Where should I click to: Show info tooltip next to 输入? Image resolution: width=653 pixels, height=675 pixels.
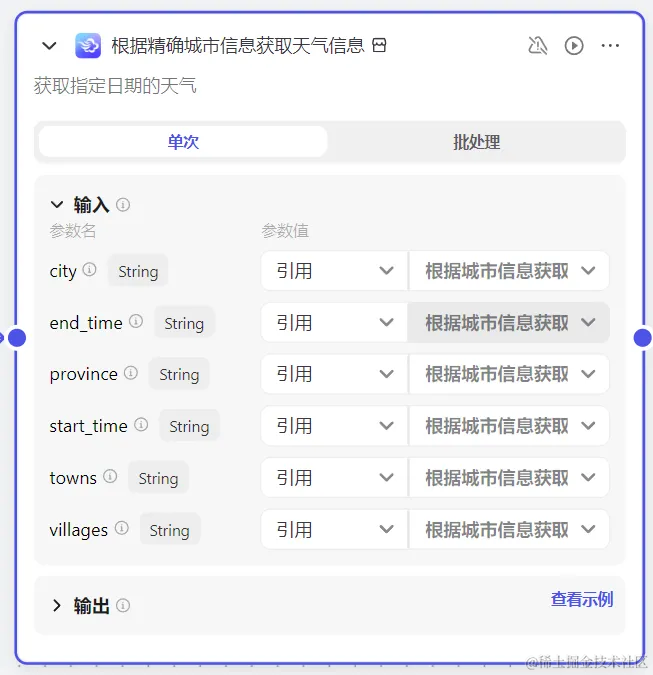pyautogui.click(x=123, y=204)
